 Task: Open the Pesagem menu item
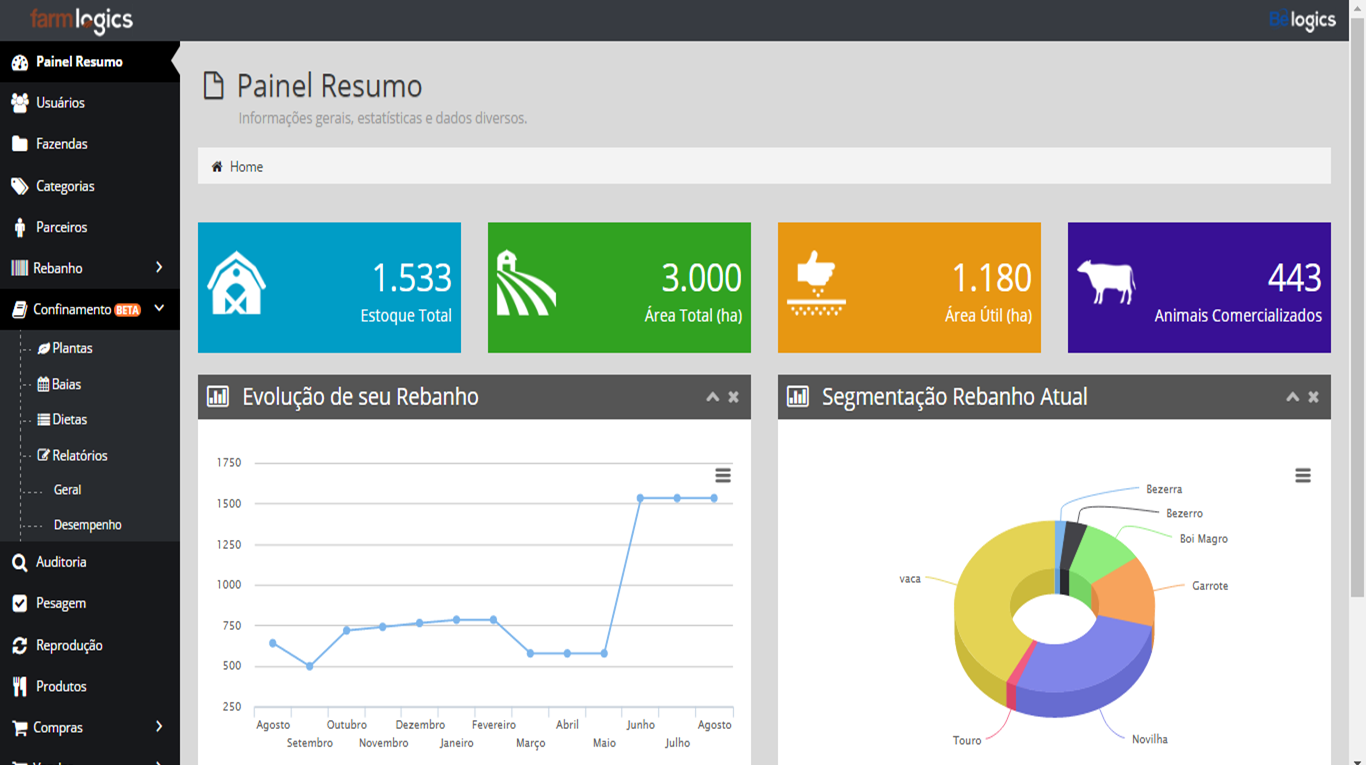61,604
